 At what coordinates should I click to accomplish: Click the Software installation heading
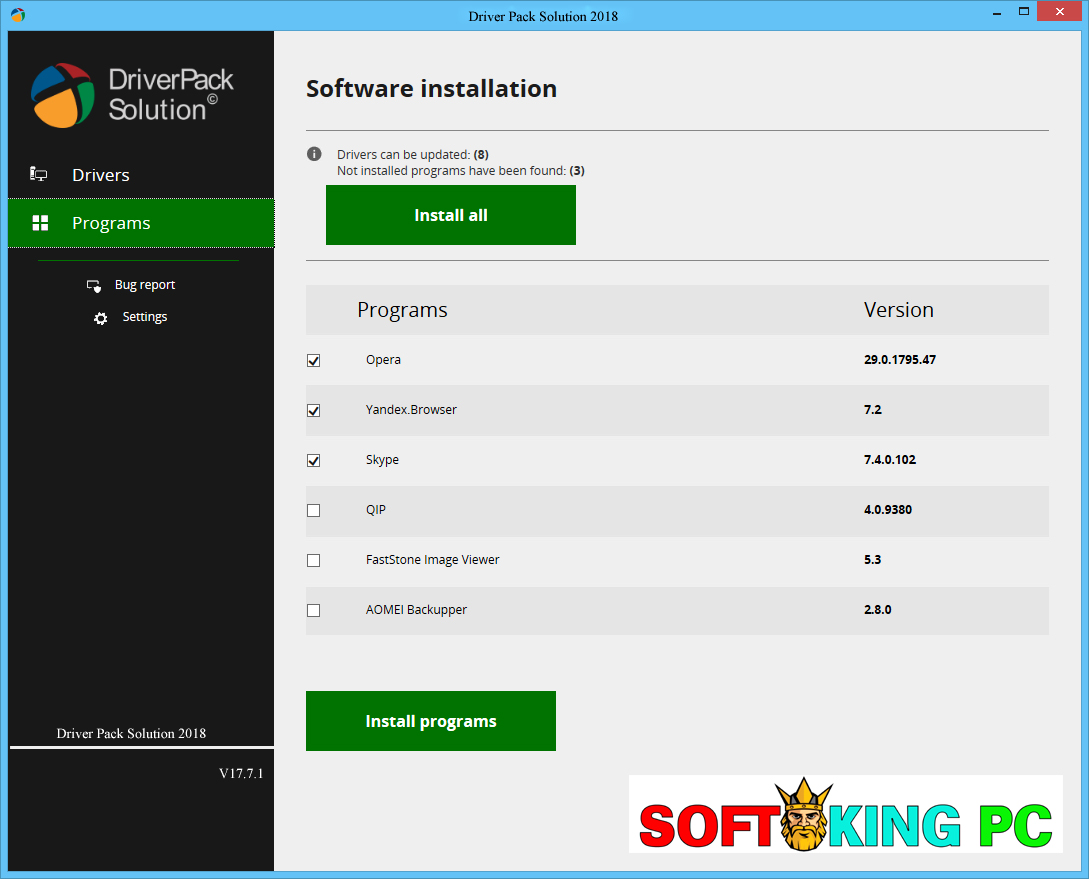431,89
